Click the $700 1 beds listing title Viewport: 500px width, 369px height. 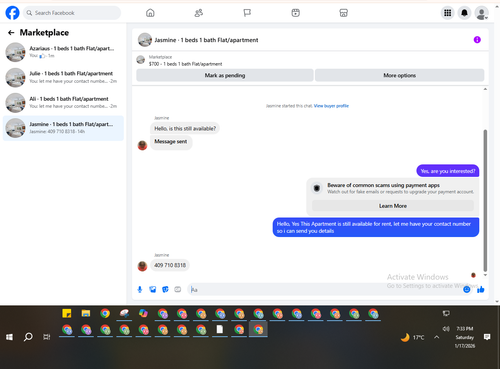(185, 64)
